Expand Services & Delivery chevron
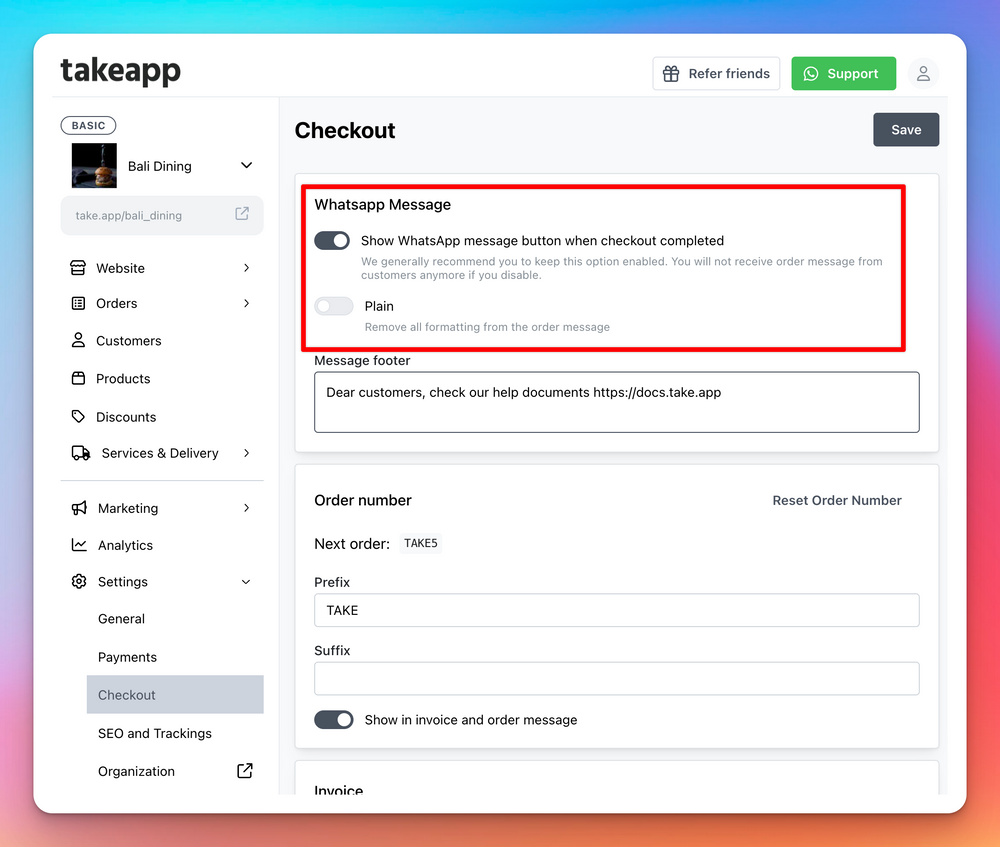Screen dimensions: 1000x847 point(246,453)
